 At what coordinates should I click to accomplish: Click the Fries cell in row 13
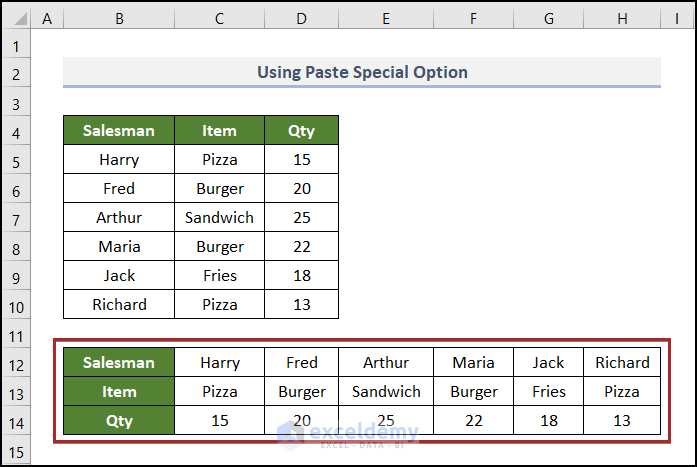(x=548, y=391)
